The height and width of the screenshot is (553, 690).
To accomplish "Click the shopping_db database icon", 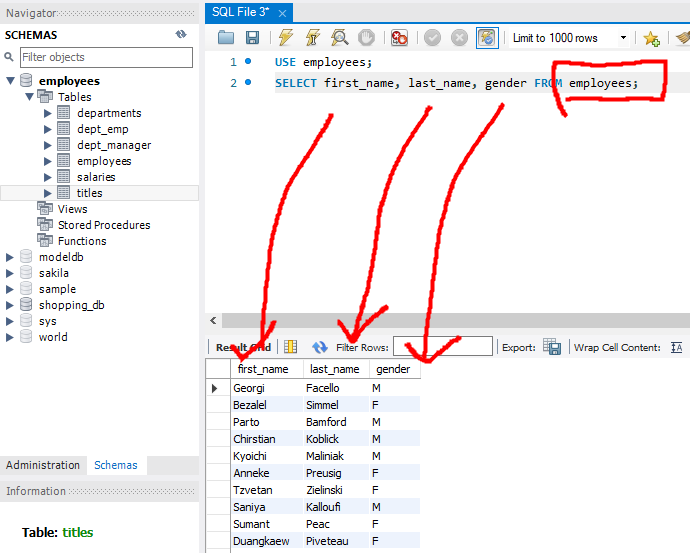I will coord(26,305).
